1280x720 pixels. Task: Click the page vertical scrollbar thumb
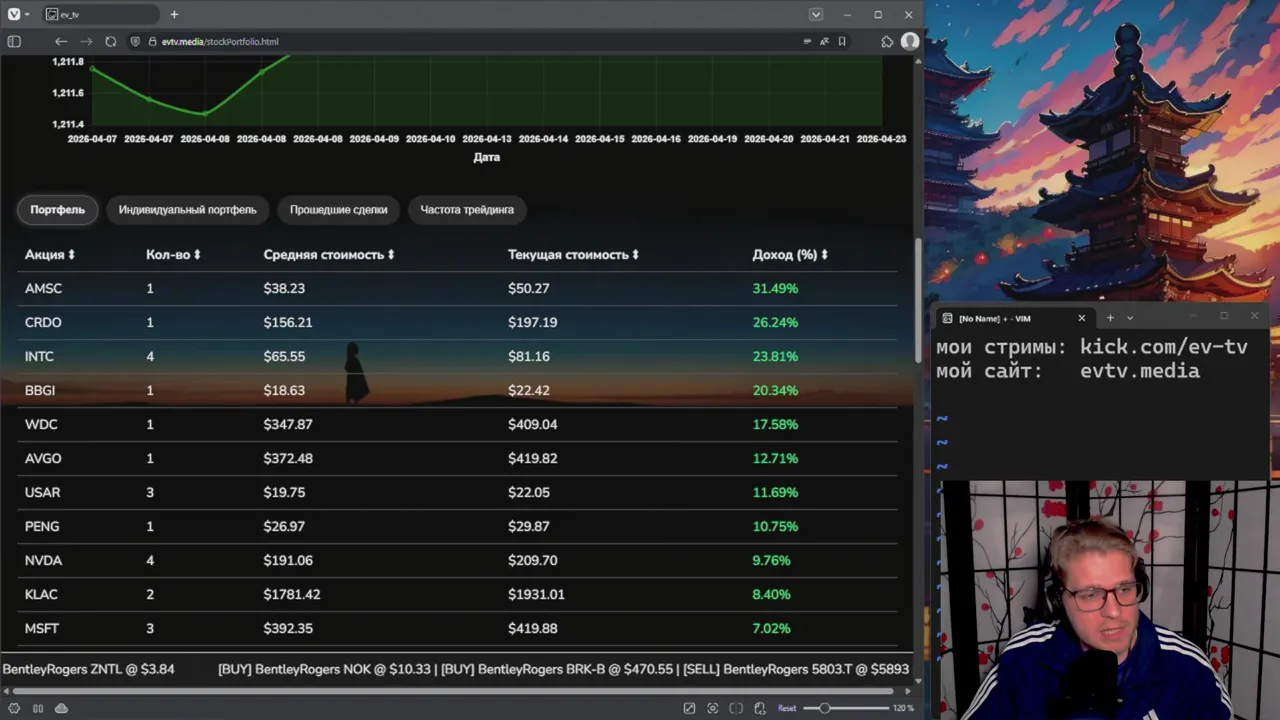point(918,301)
